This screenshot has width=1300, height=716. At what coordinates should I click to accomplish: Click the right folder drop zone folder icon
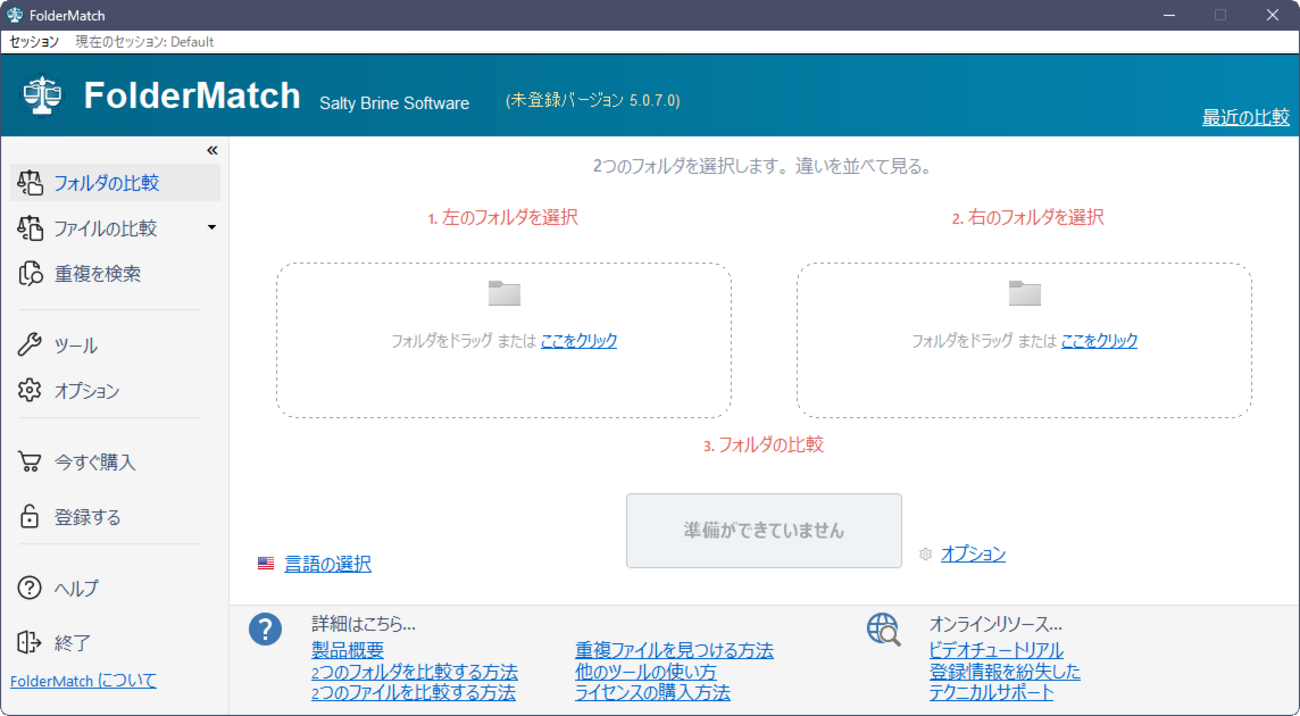click(1025, 293)
